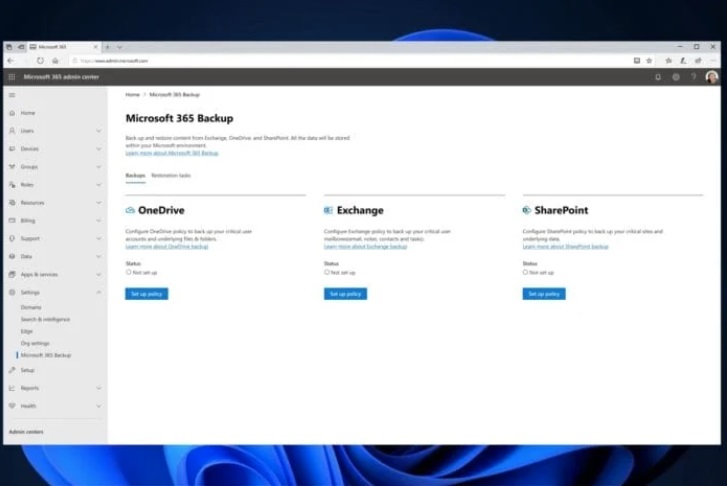This screenshot has height=486, width=727.
Task: Click the Apps & services icon
Action: [12, 275]
